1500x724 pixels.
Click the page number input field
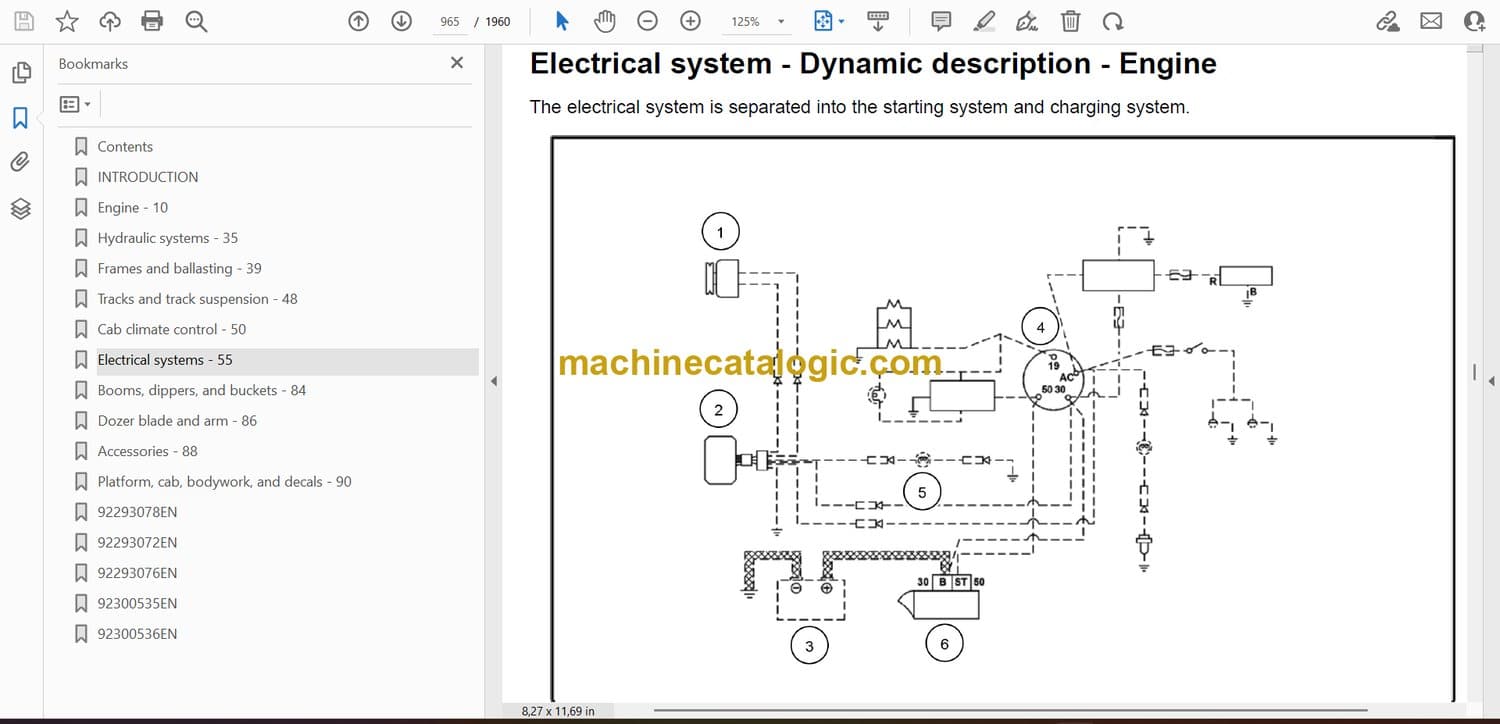point(450,21)
